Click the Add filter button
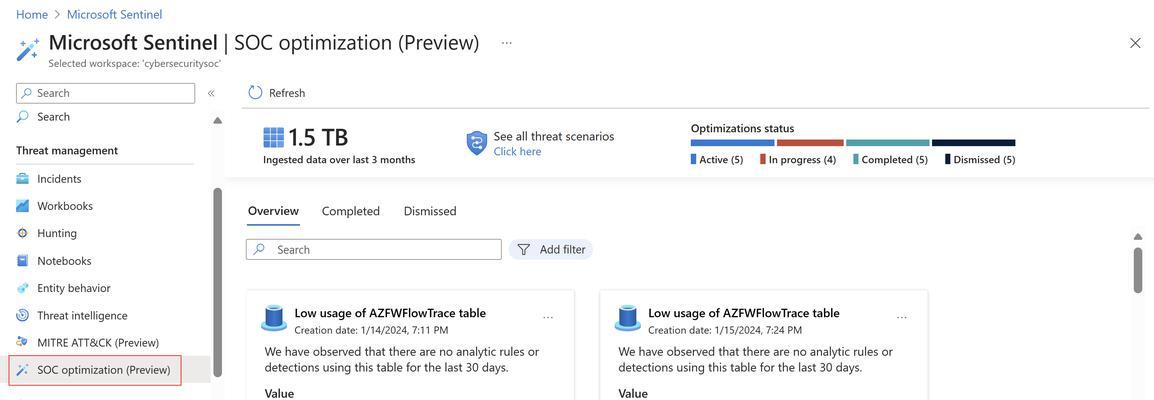The width and height of the screenshot is (1154, 400). (x=551, y=250)
